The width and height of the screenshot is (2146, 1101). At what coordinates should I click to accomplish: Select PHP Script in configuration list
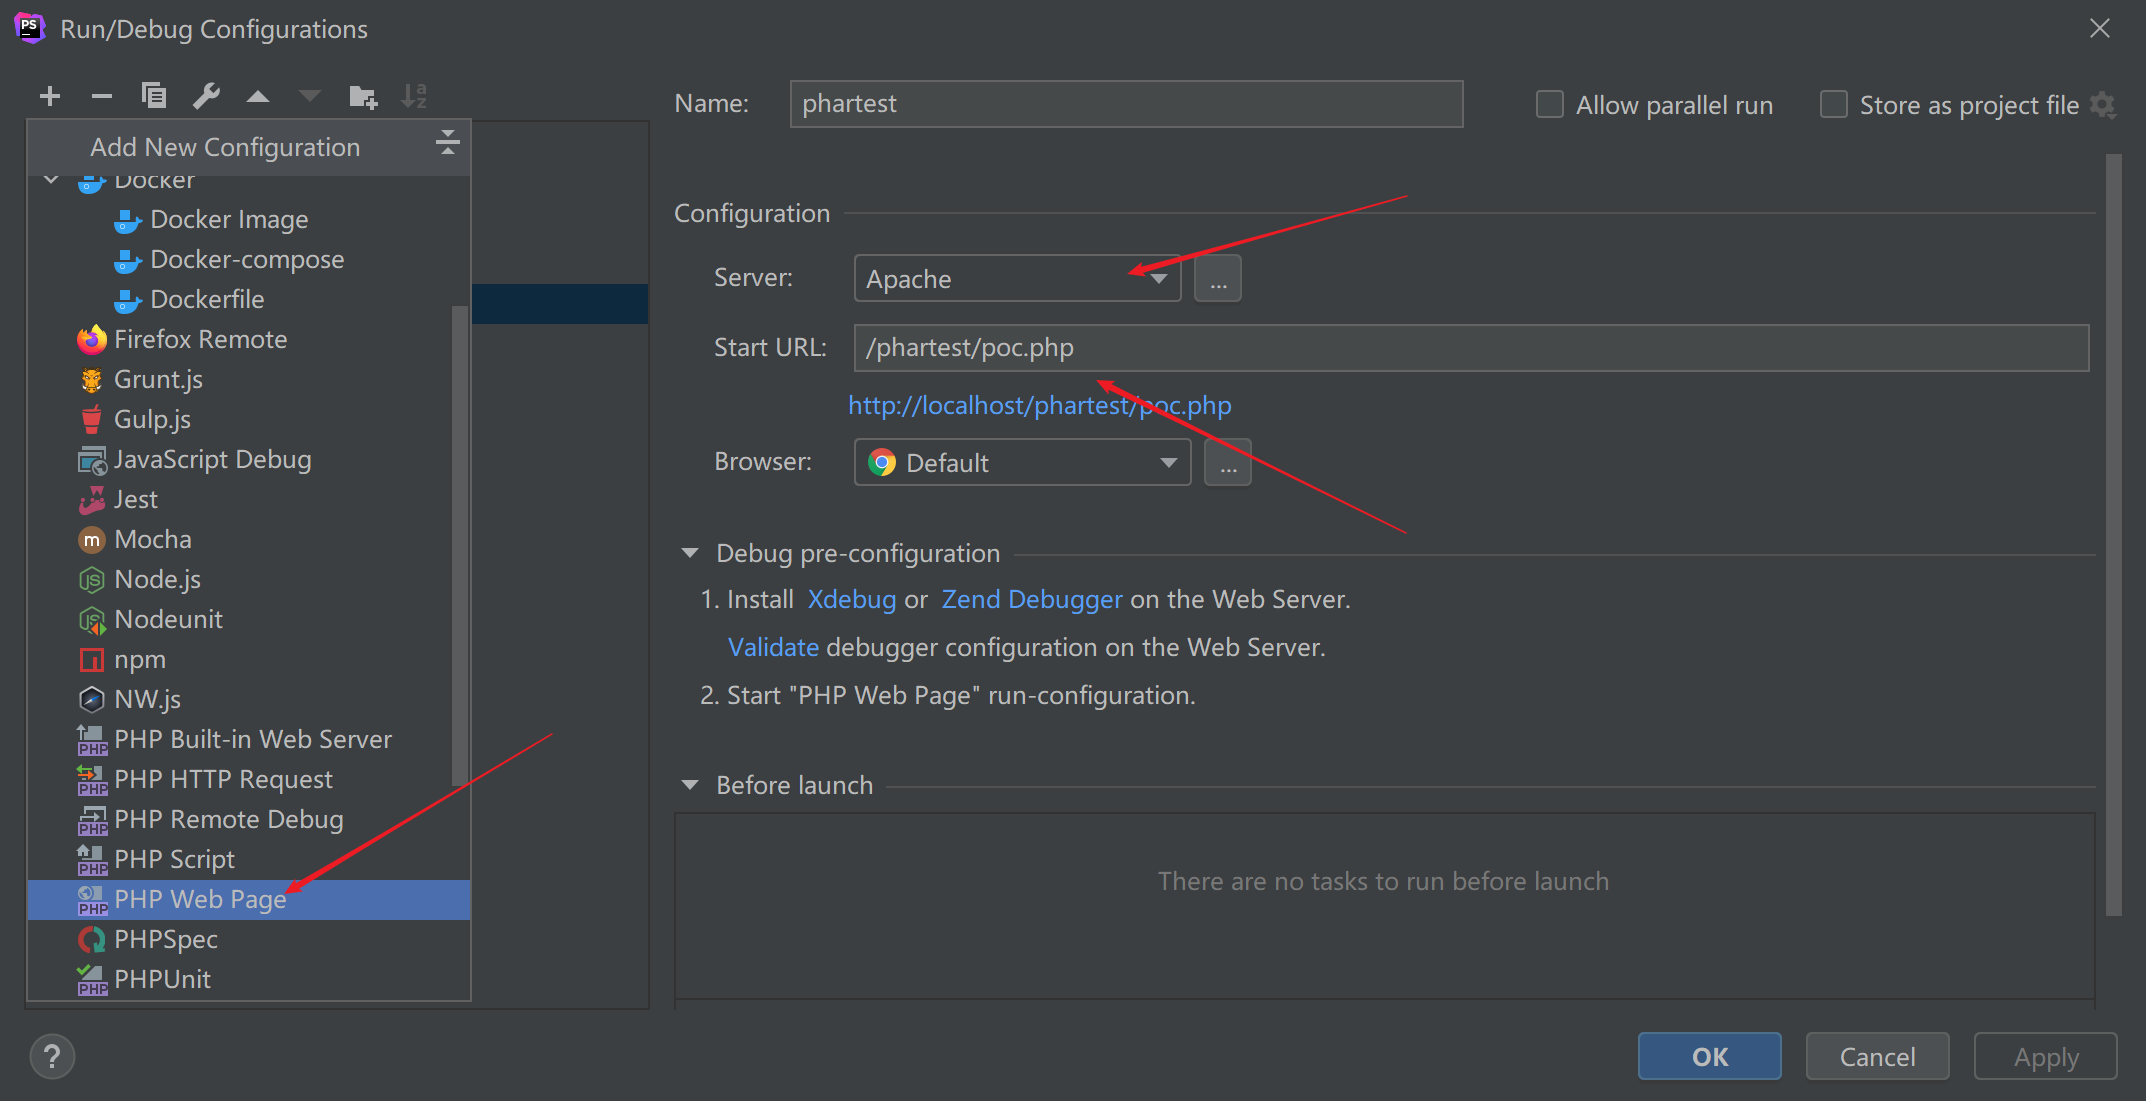[174, 859]
